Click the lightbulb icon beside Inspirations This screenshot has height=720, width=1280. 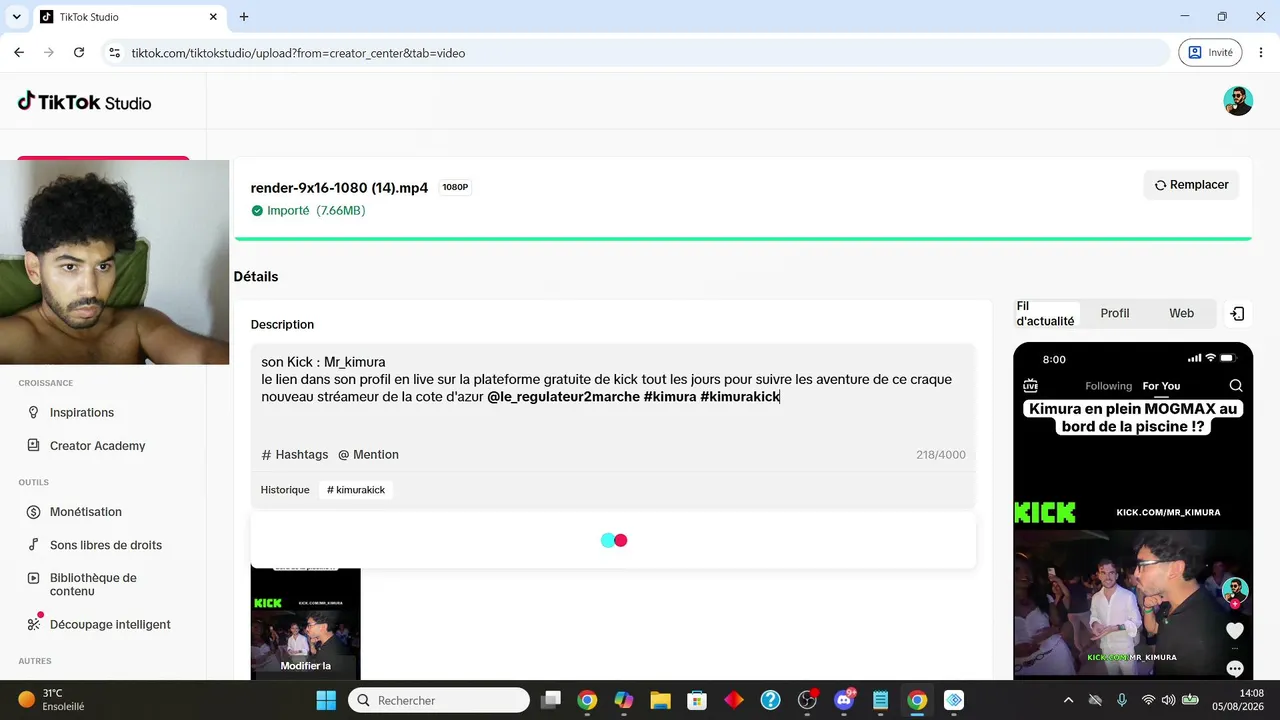(33, 412)
